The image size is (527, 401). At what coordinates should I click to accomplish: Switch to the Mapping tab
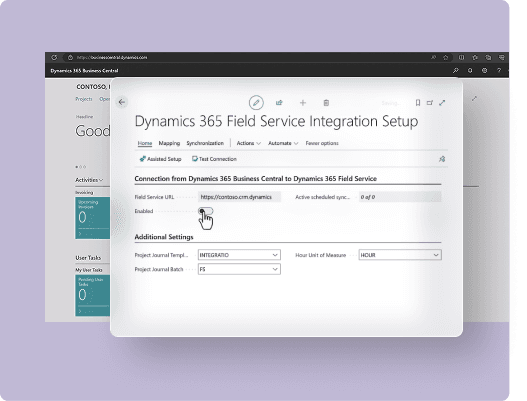[169, 143]
